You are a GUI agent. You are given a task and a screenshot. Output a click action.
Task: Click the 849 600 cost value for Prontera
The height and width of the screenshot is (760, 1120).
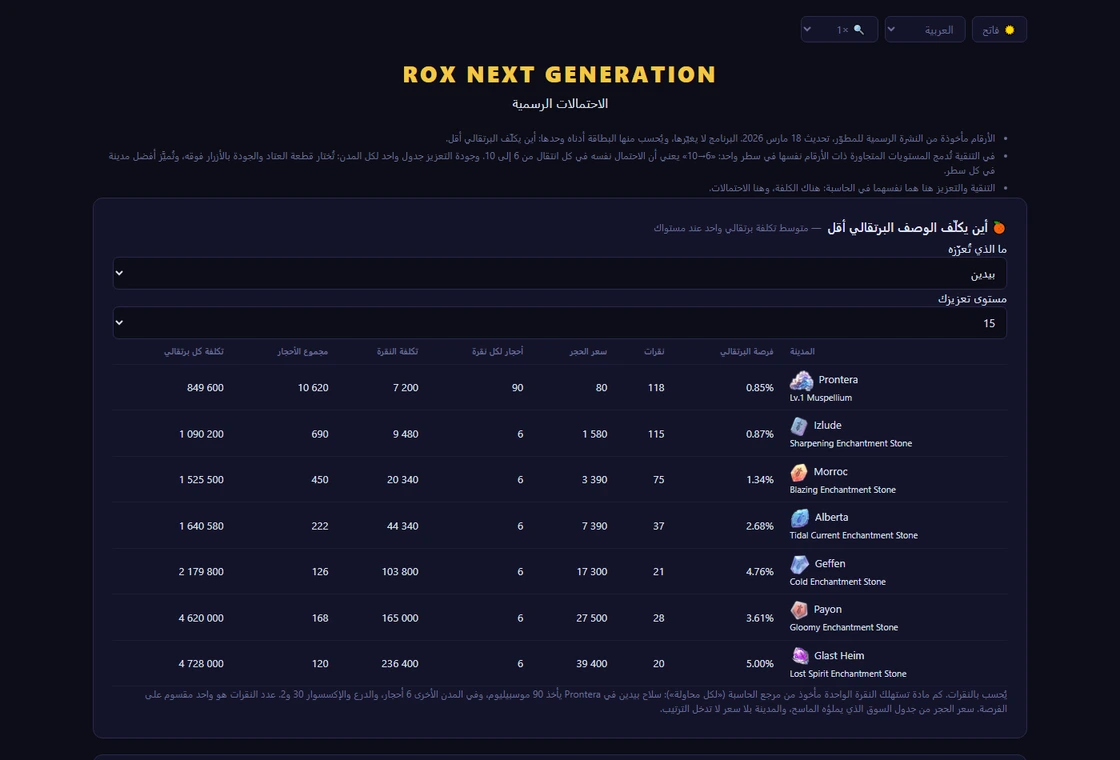205,388
